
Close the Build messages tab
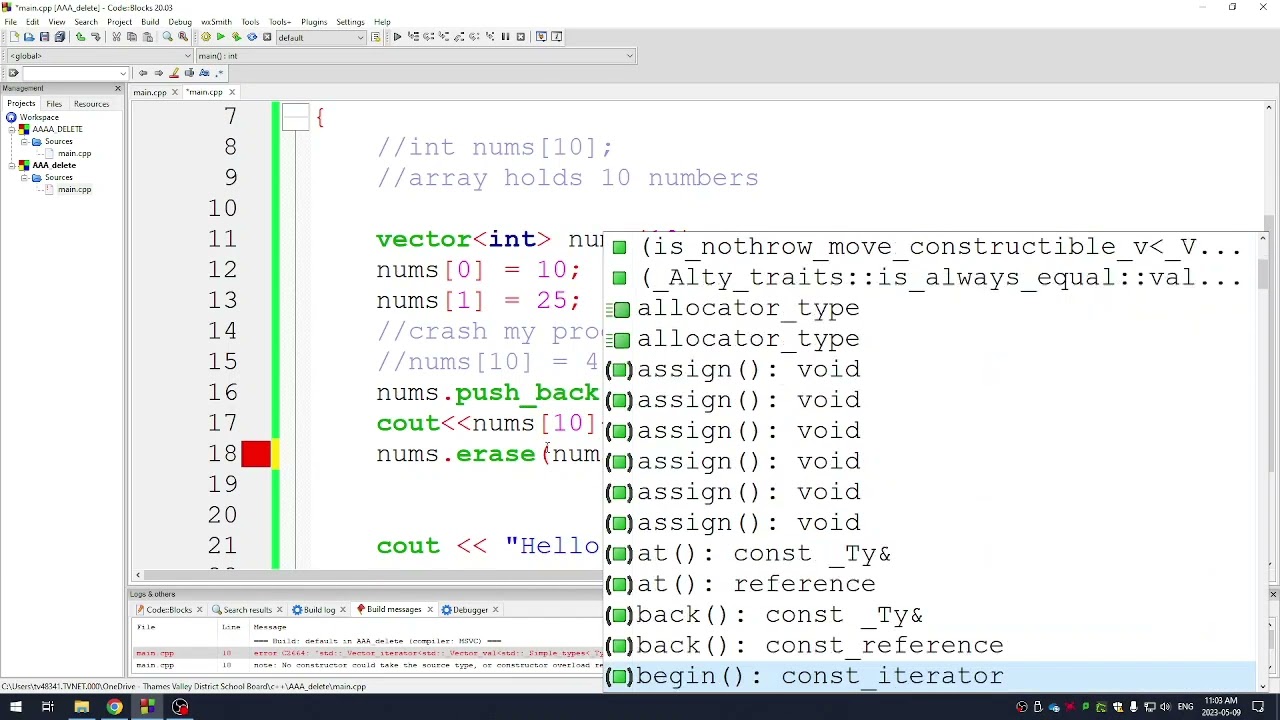[x=430, y=610]
